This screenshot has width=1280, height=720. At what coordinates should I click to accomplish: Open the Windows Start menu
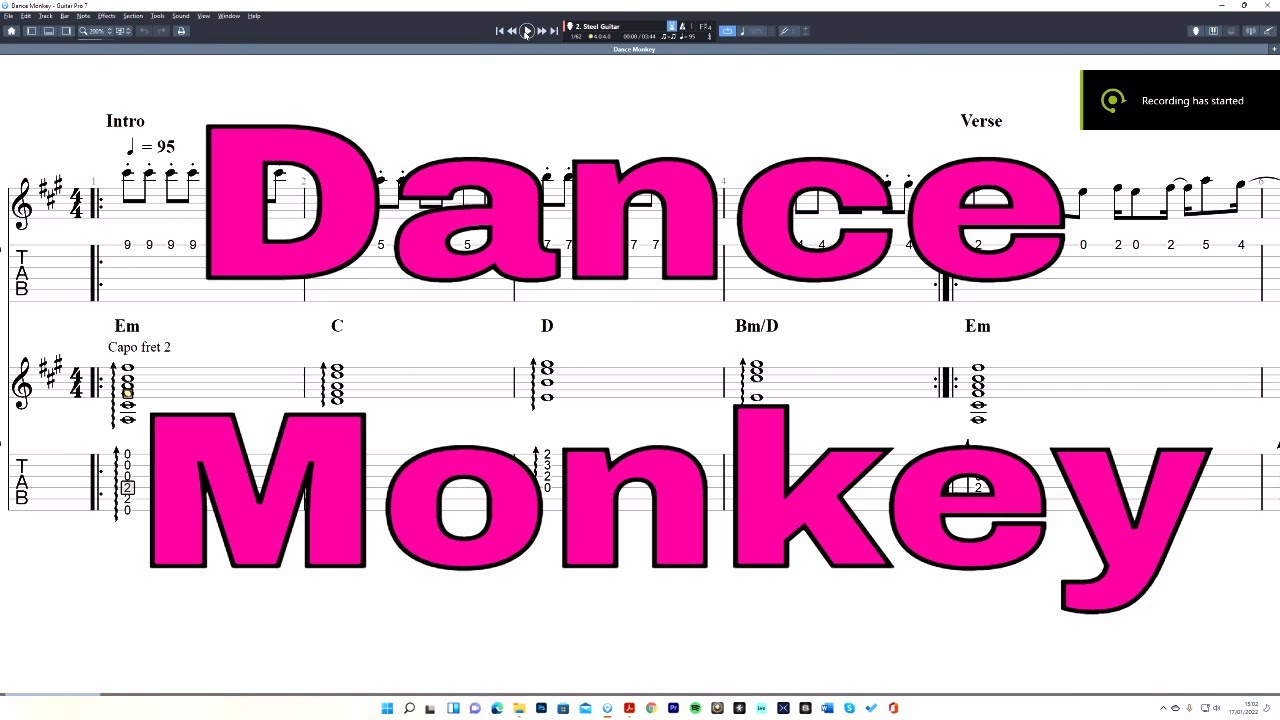(x=387, y=708)
